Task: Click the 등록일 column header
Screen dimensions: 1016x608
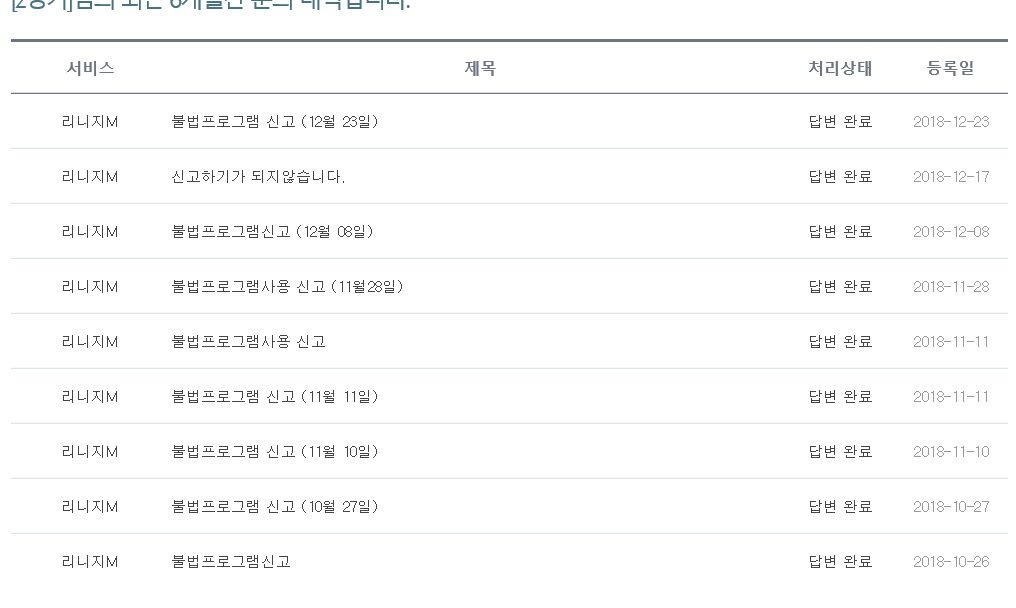Action: pyautogui.click(x=951, y=68)
